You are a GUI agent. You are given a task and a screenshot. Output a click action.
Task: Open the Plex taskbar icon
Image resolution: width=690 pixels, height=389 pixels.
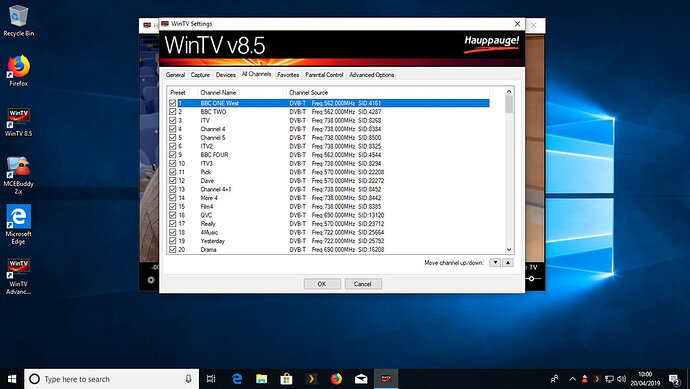tap(311, 379)
